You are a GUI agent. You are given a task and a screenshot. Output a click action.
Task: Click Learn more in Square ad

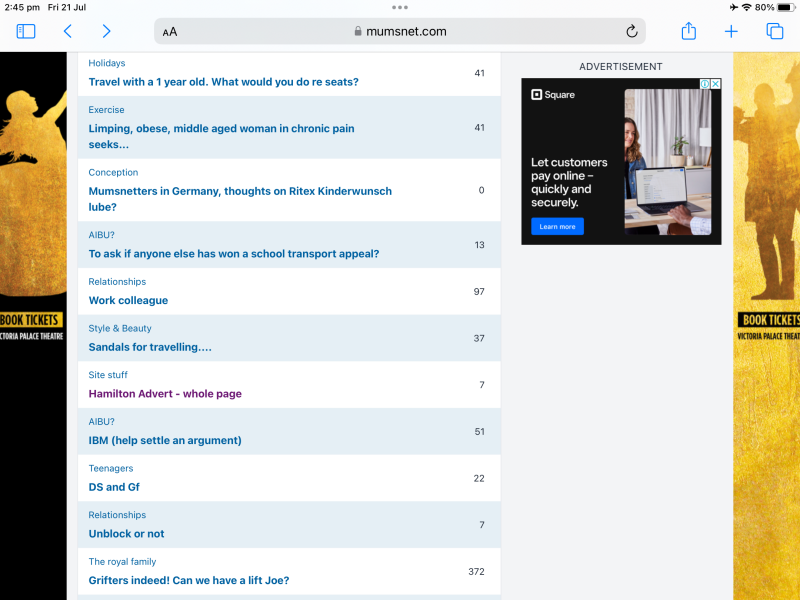click(557, 227)
